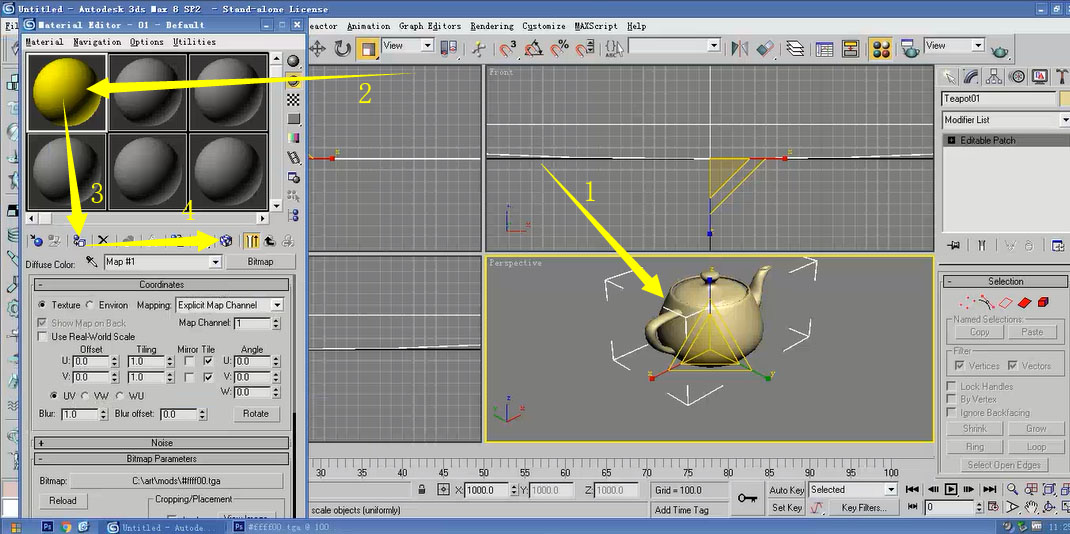Toggle the key mode key icon
This screenshot has height=534, width=1070.
tap(747, 499)
